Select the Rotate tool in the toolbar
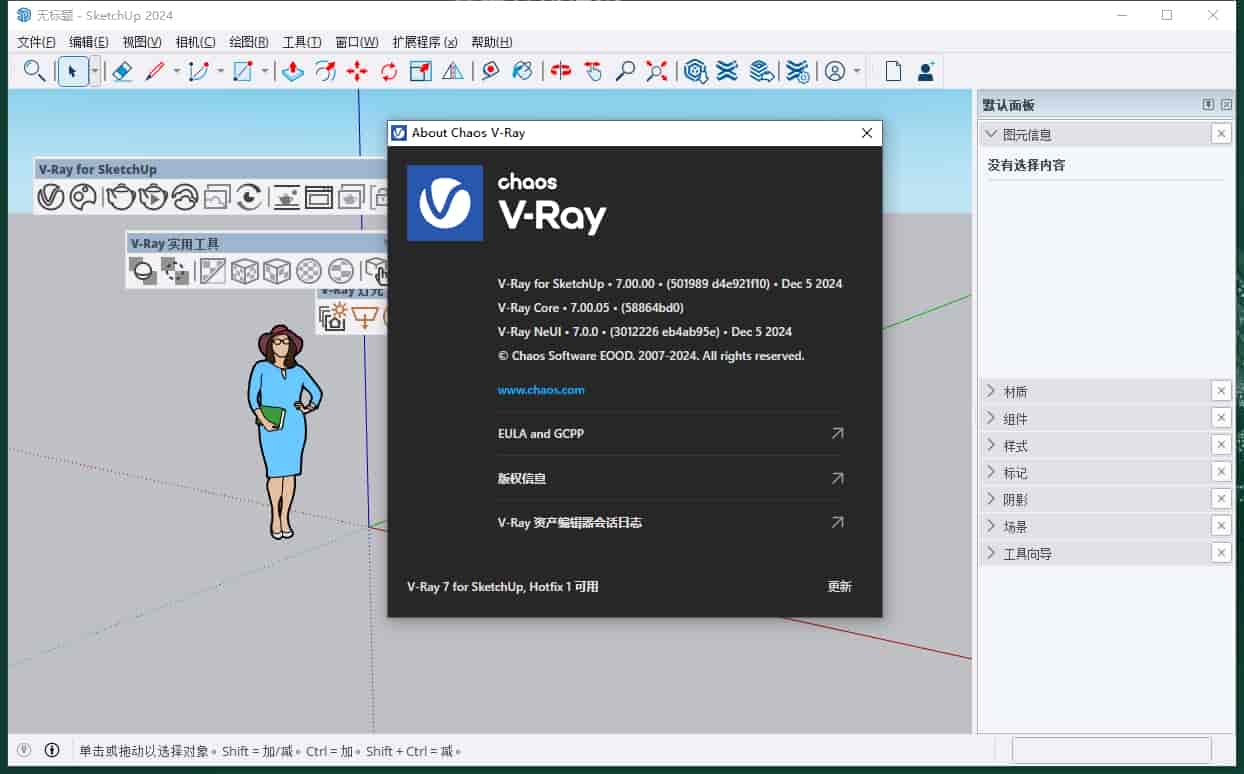 [388, 71]
